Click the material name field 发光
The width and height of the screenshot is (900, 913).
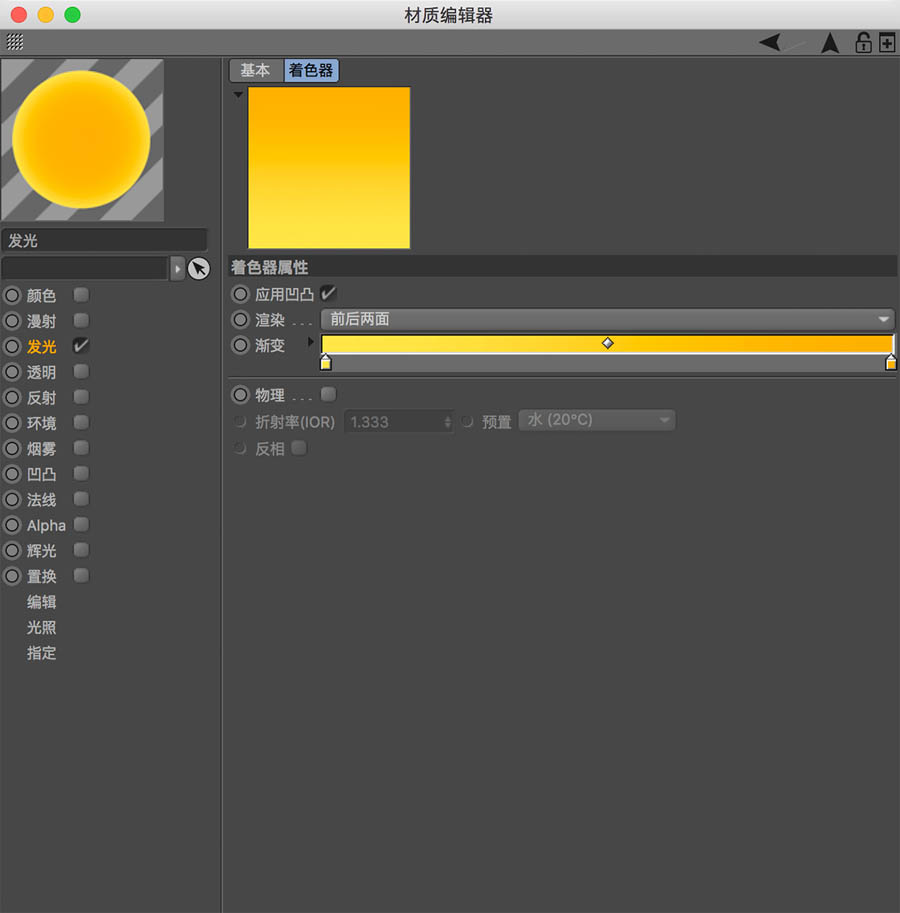click(x=104, y=241)
